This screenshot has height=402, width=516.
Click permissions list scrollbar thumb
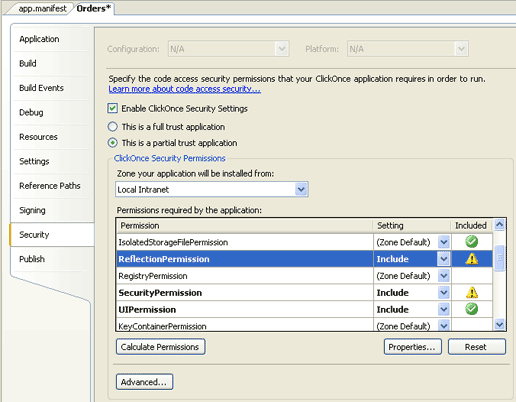pos(499,258)
